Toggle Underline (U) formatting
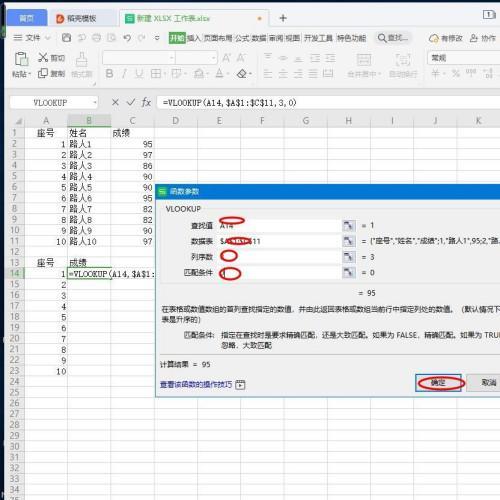Image resolution: width=500 pixels, height=500 pixels. pyautogui.click(x=139, y=73)
